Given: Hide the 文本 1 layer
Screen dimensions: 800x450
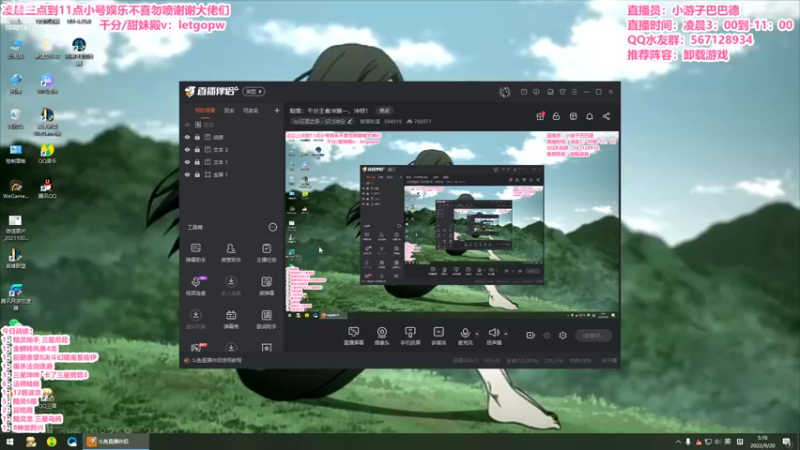Looking at the screenshot, I should coord(187,162).
